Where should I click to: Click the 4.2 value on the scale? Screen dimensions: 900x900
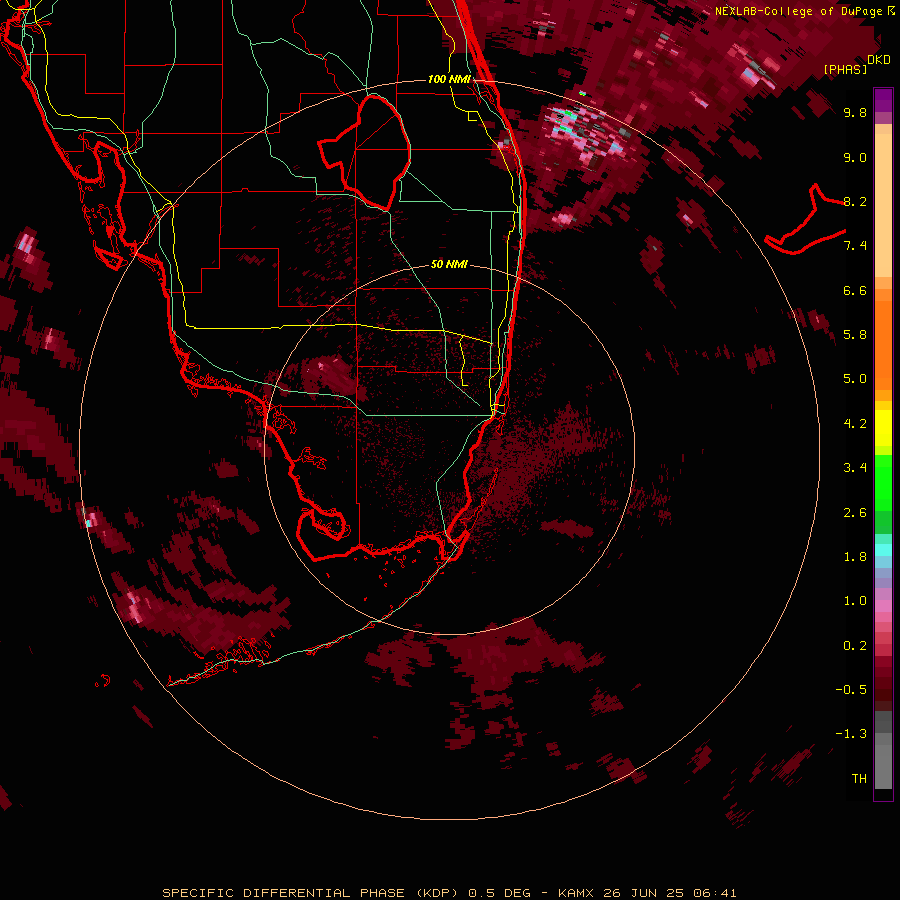855,424
